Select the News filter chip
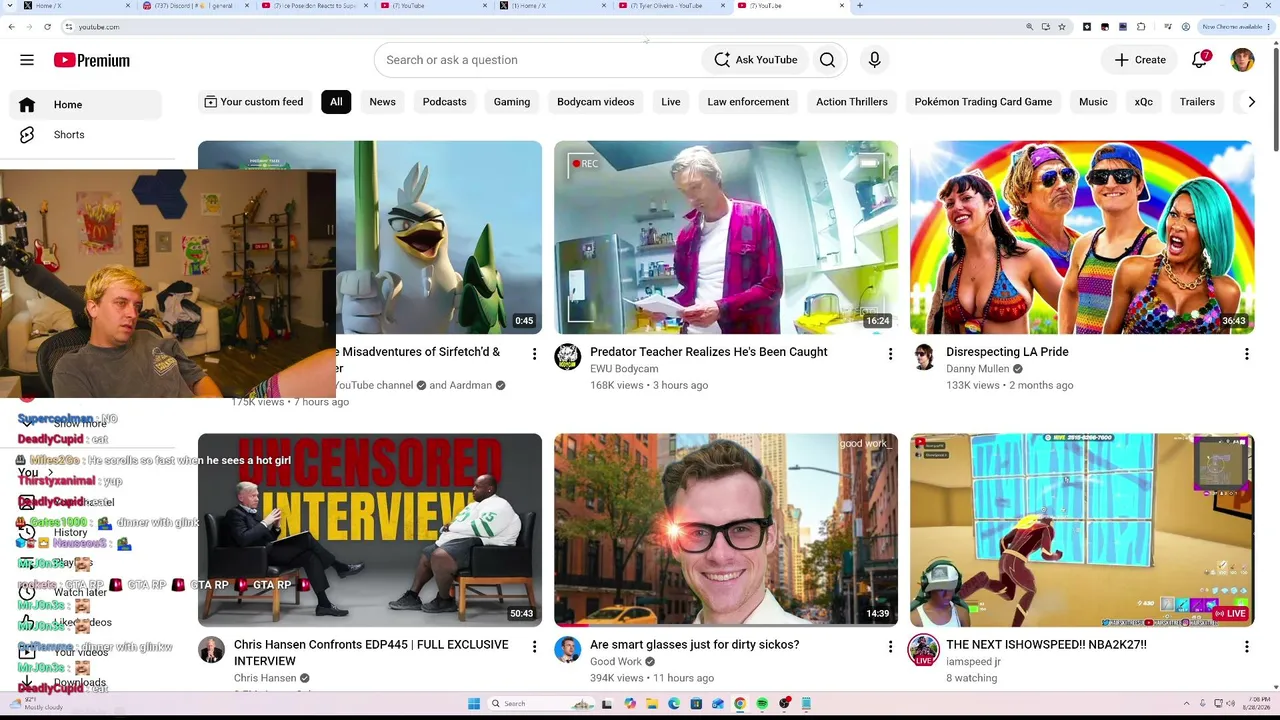This screenshot has height=720, width=1280. pos(382,102)
